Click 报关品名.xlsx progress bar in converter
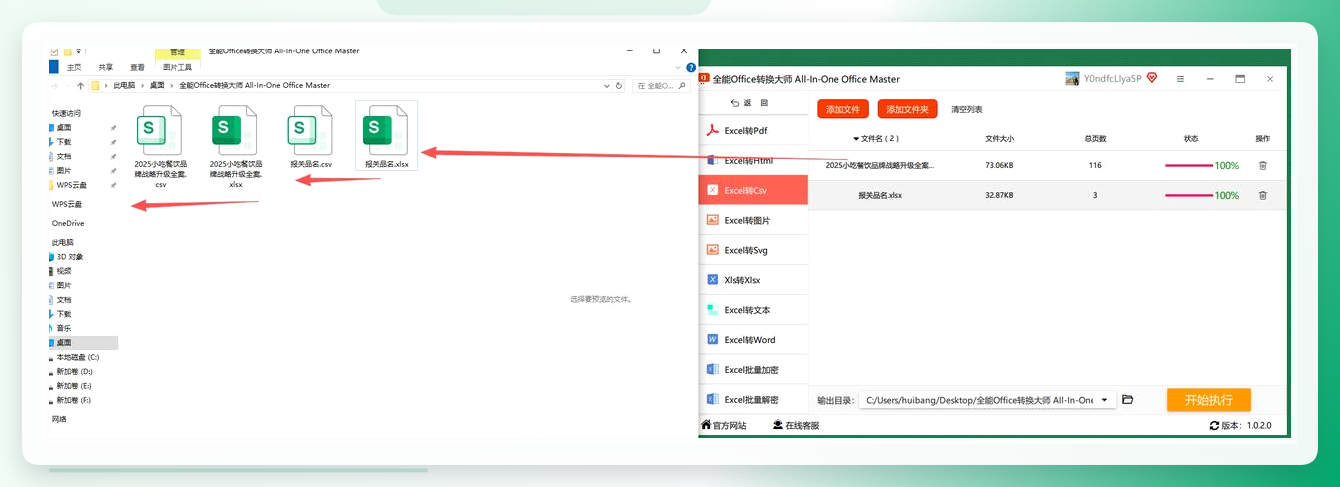Viewport: 1340px width, 487px height. 1189,195
